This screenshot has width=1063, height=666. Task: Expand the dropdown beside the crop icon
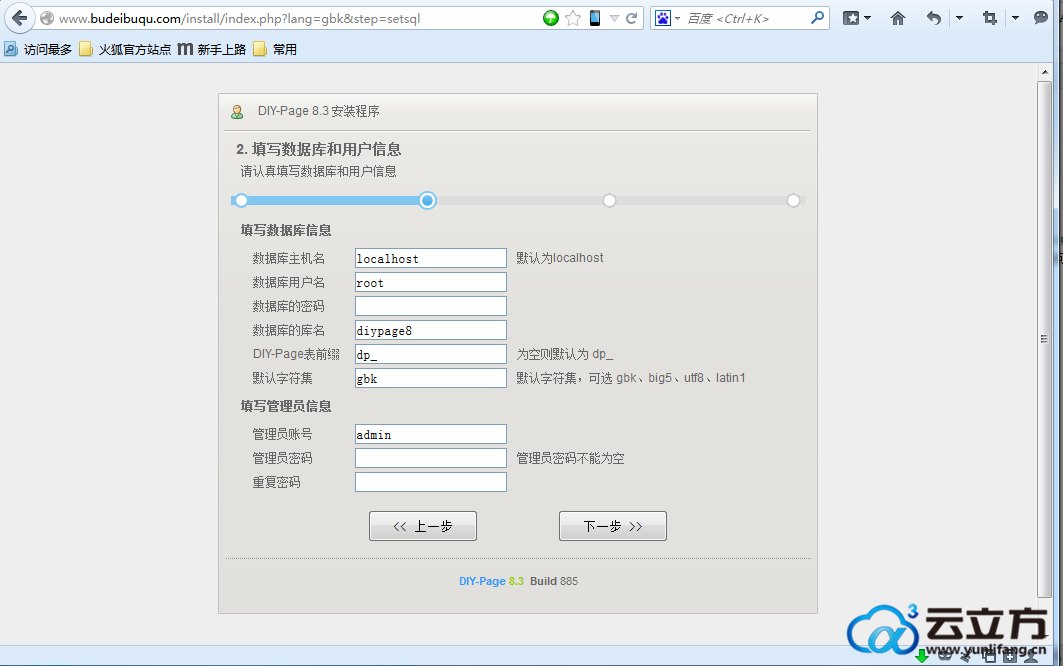coord(1016,18)
